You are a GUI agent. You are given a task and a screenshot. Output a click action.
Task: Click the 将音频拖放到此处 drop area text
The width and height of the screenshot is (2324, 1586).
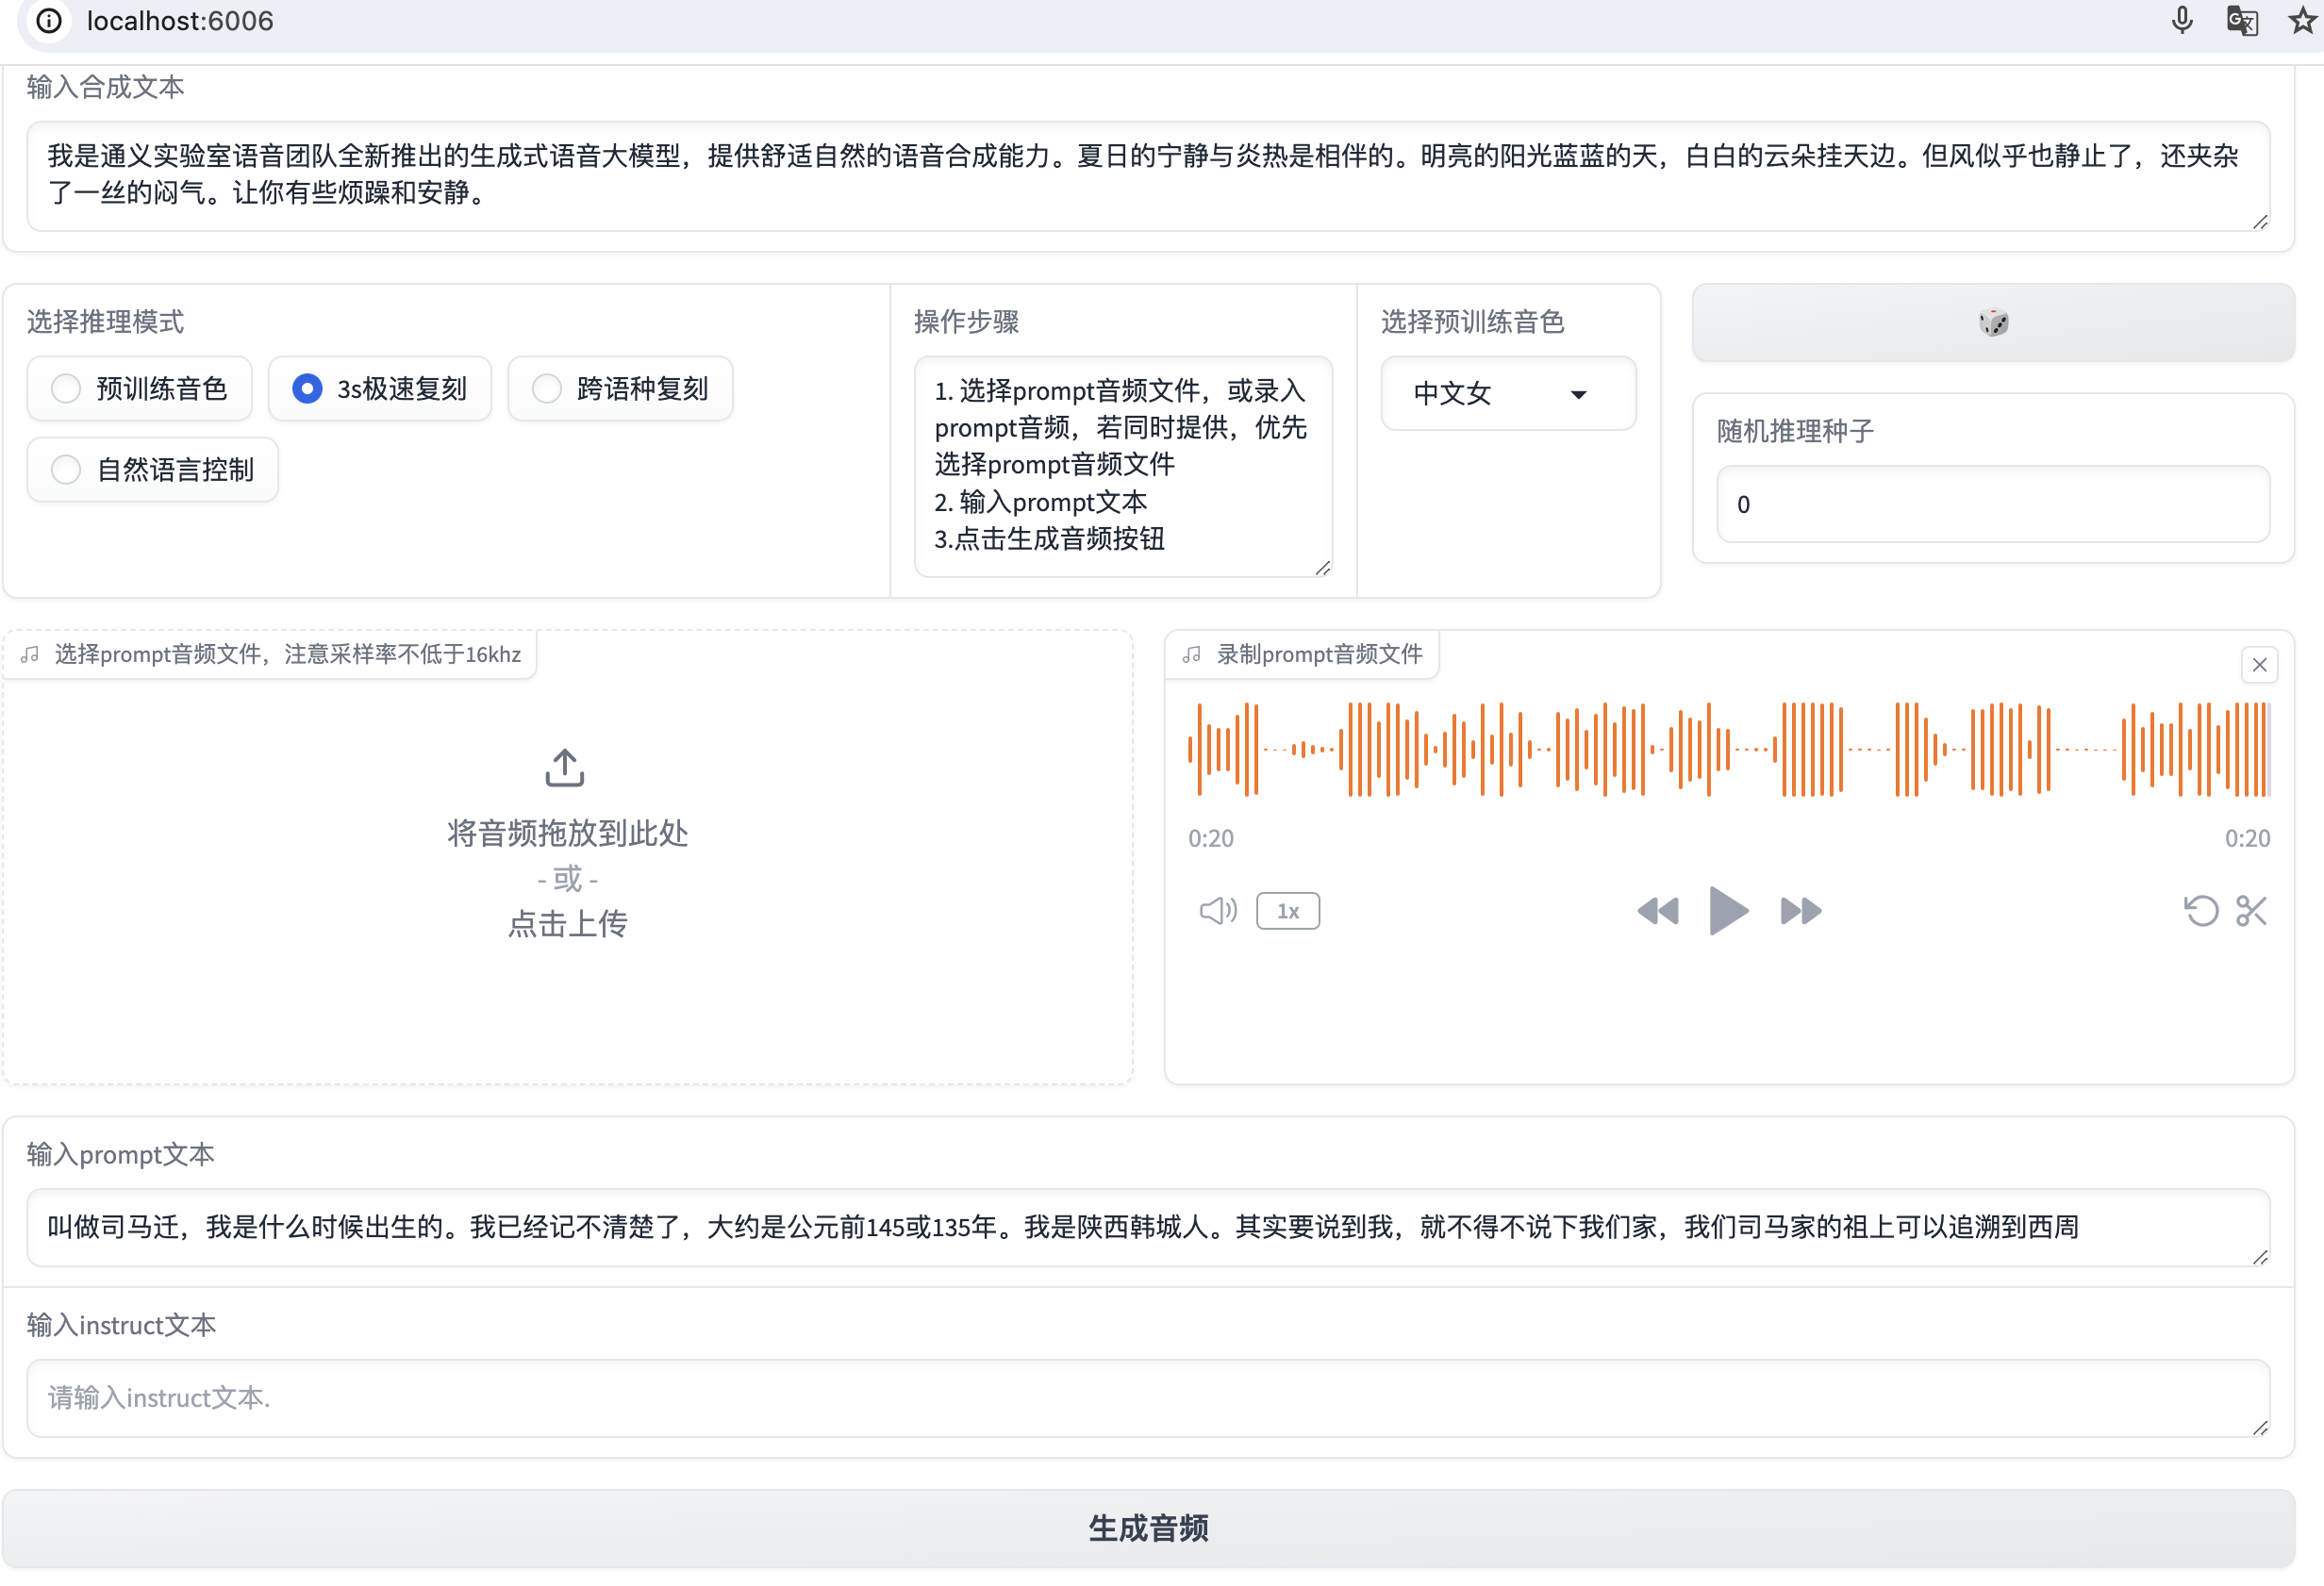click(x=567, y=833)
